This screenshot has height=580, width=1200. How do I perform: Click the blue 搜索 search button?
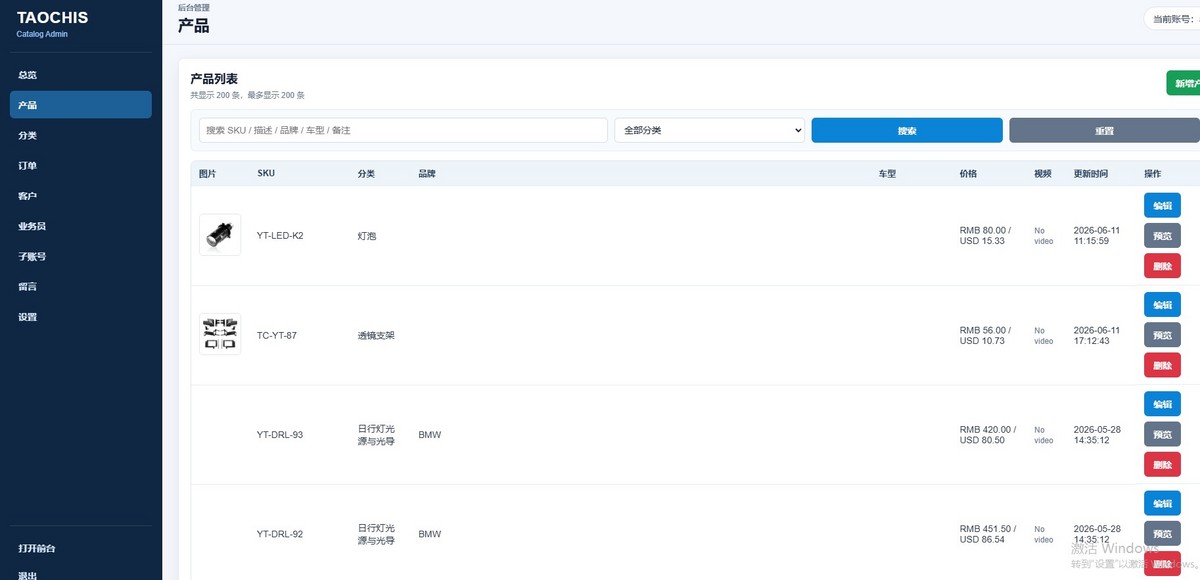[907, 131]
